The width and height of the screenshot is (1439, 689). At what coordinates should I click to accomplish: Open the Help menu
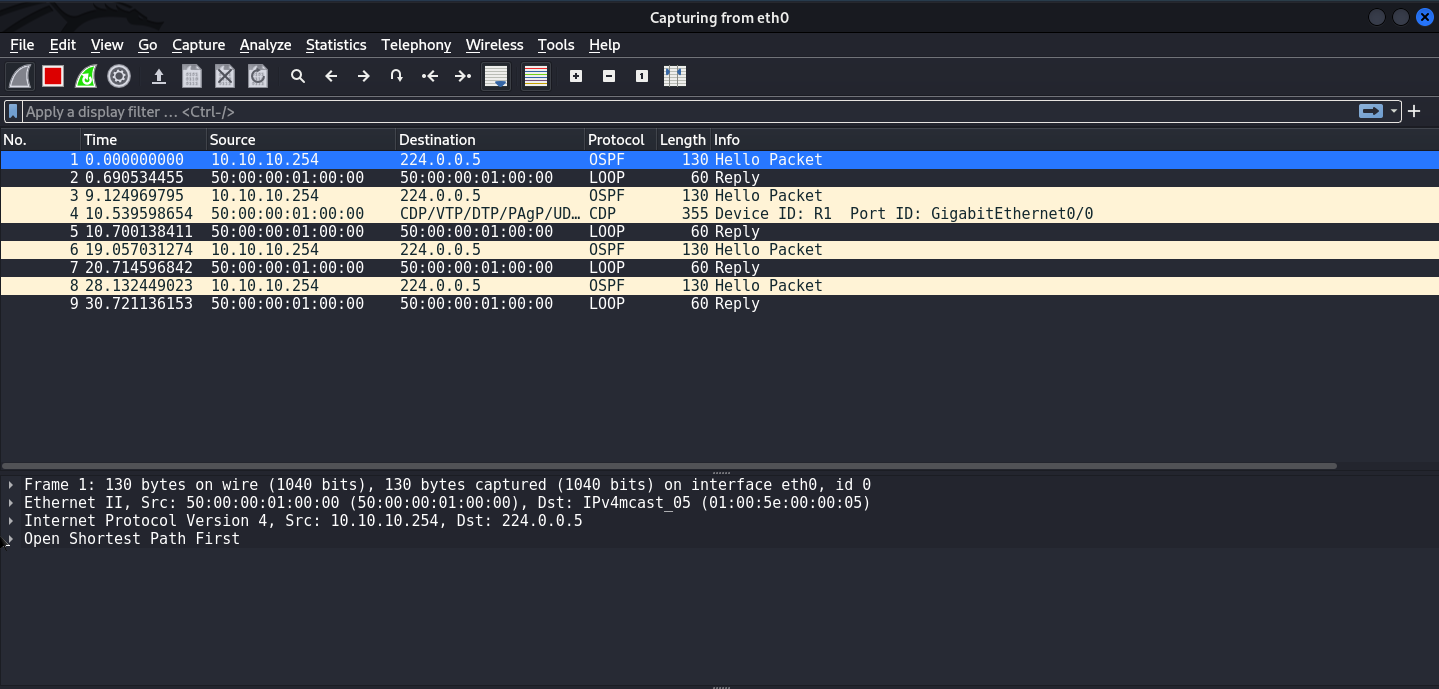pos(605,45)
